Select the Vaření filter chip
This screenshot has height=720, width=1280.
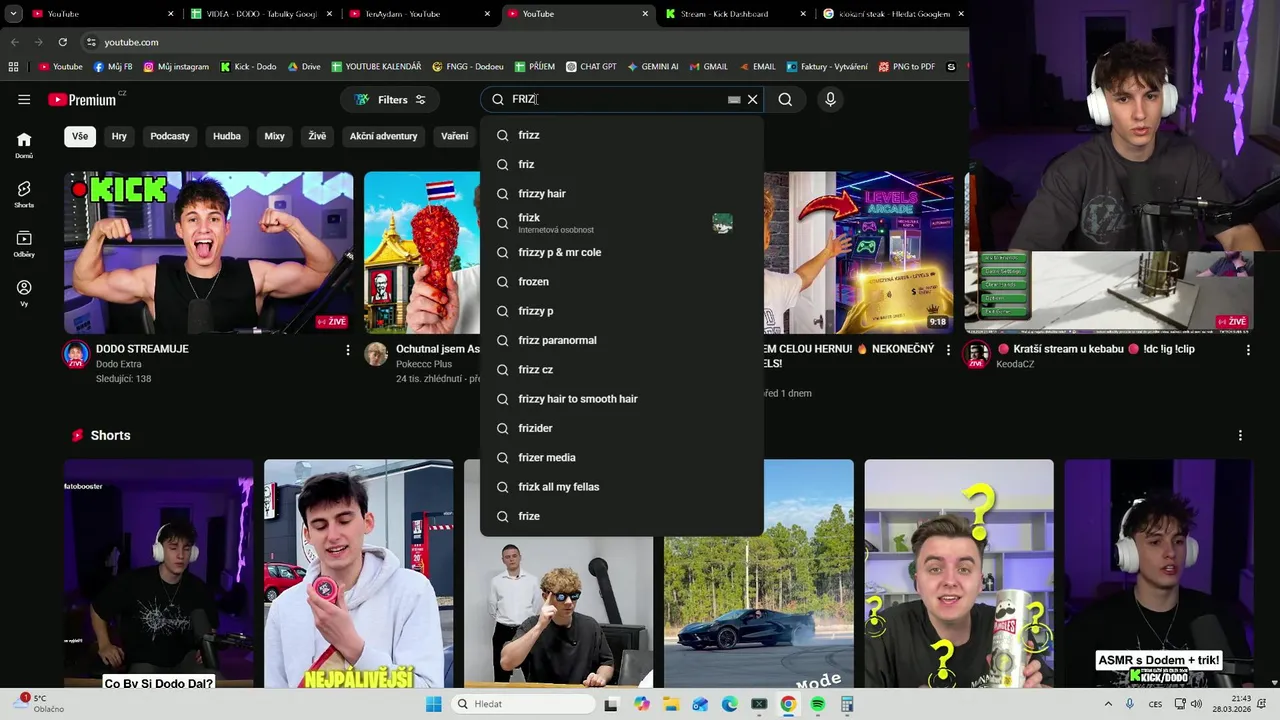click(455, 136)
